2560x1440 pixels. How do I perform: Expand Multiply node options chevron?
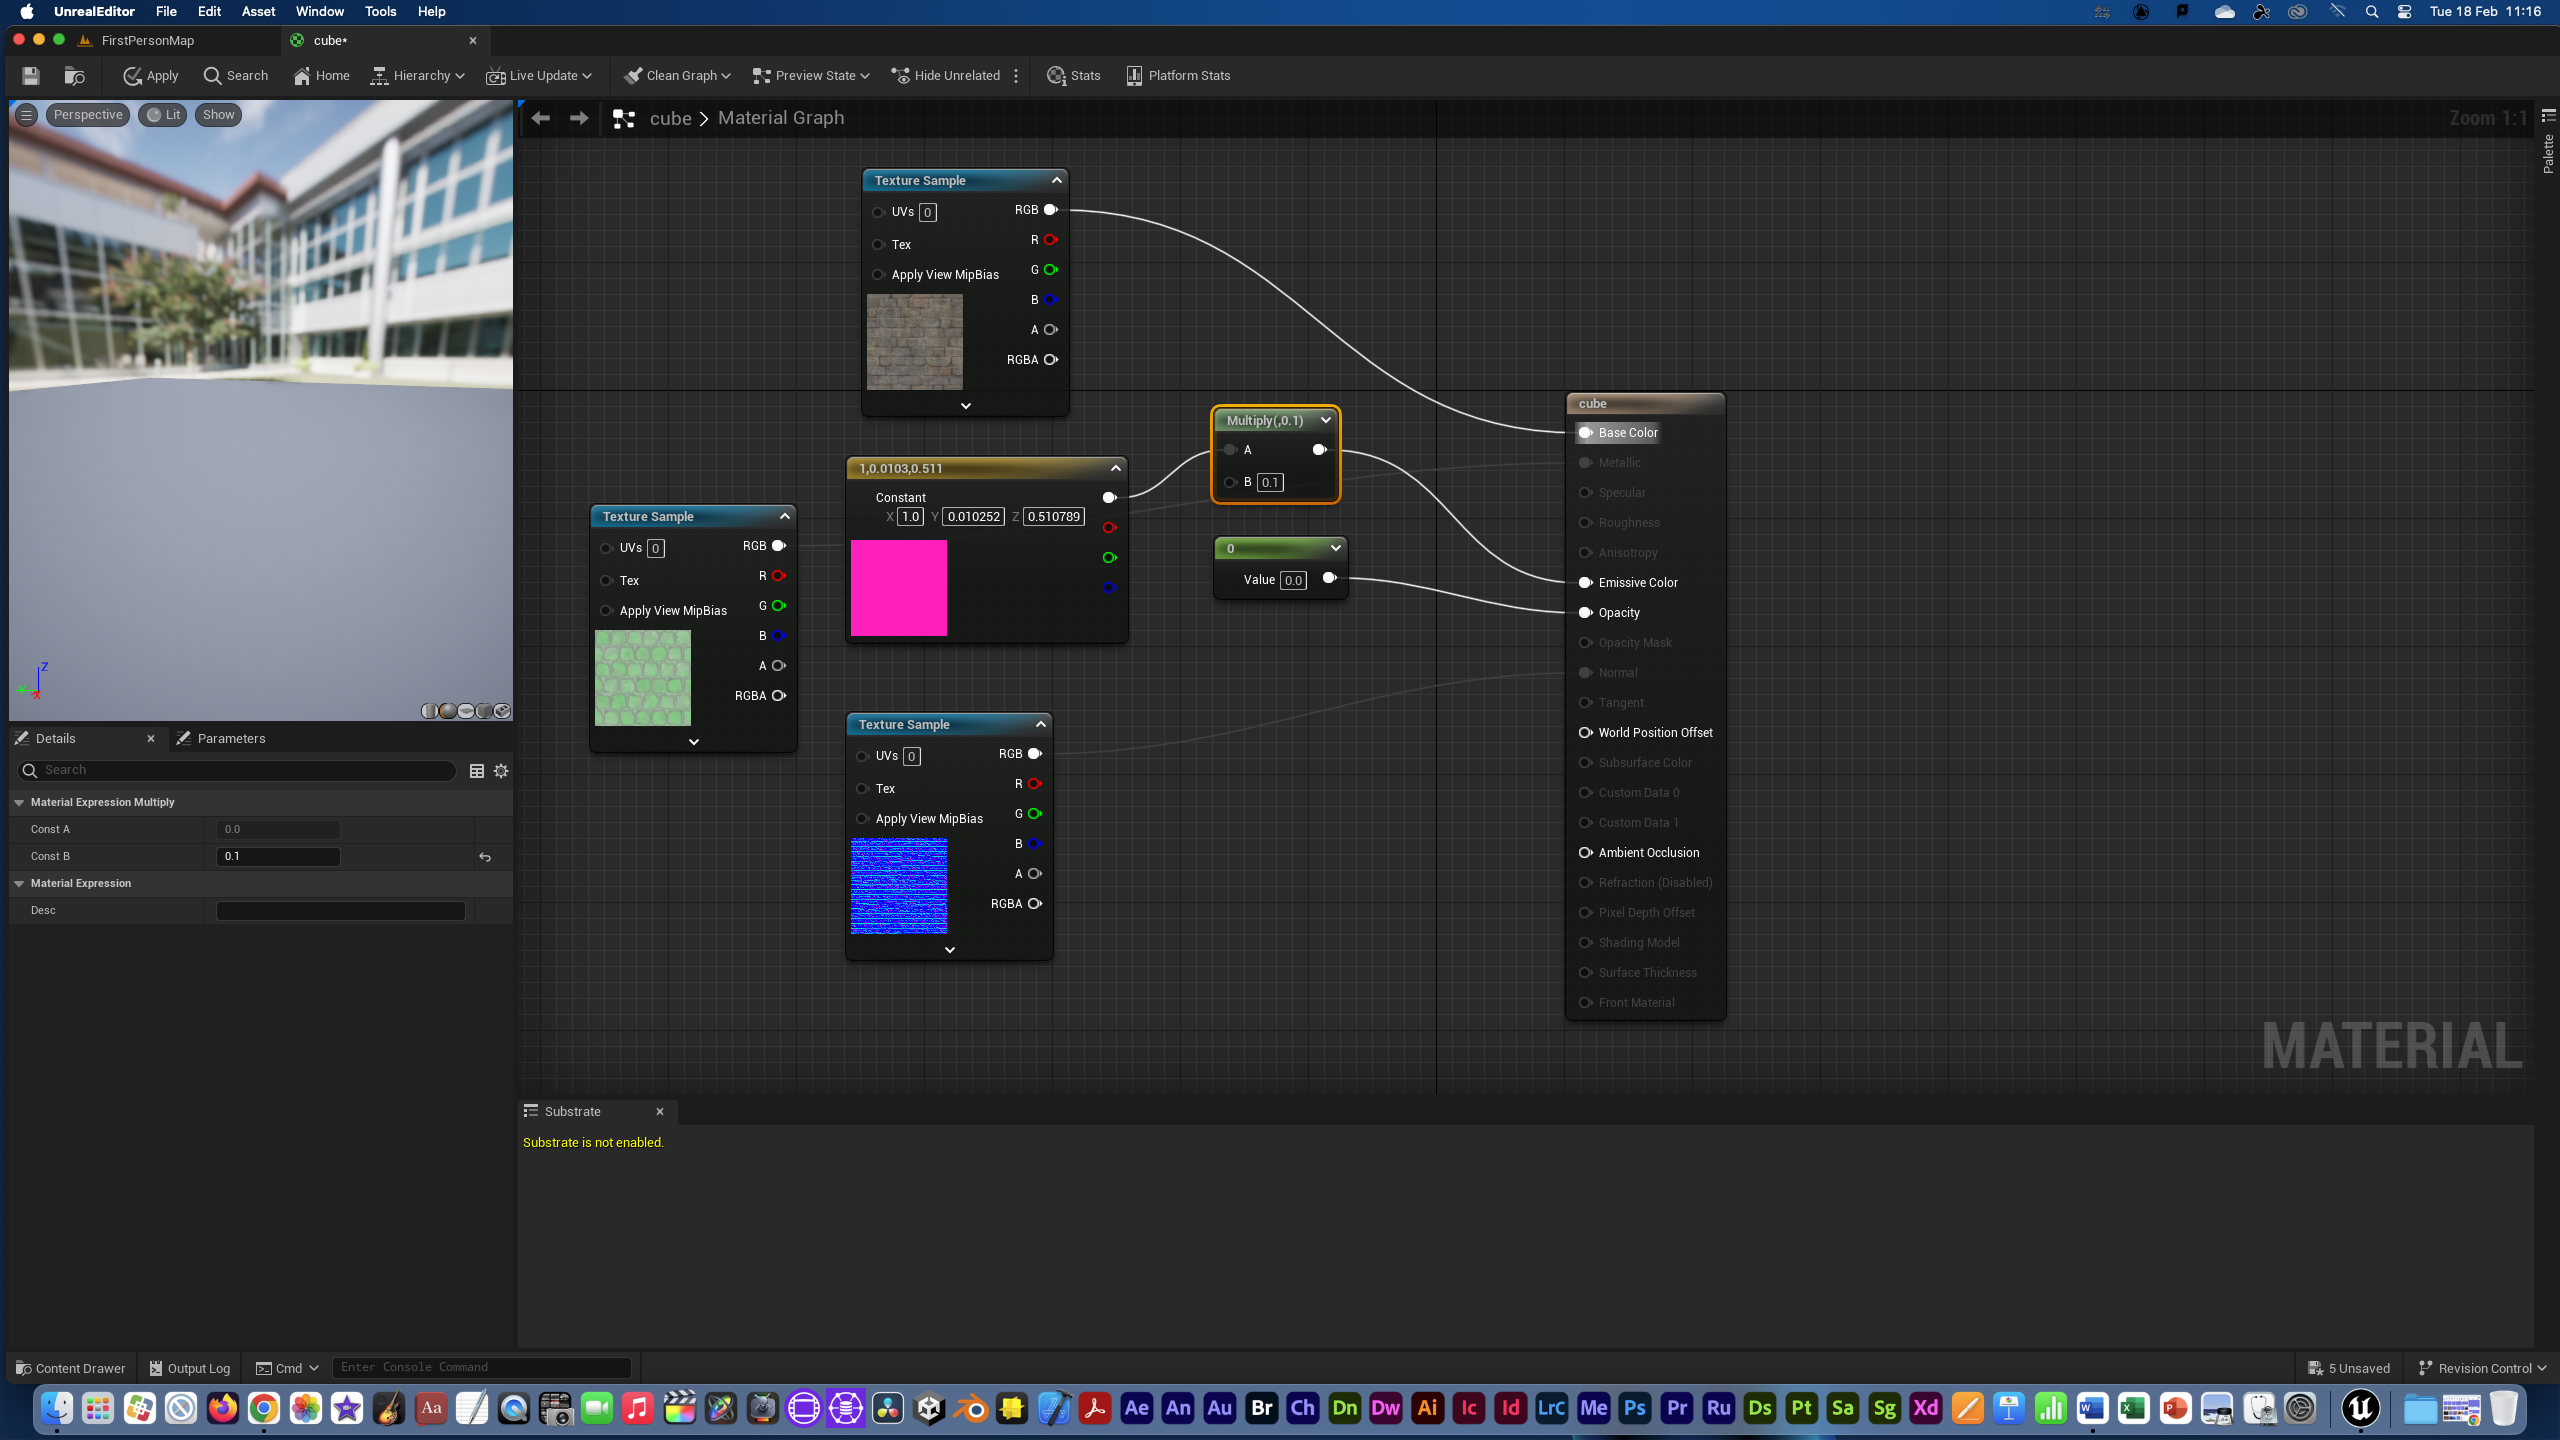click(x=1326, y=420)
